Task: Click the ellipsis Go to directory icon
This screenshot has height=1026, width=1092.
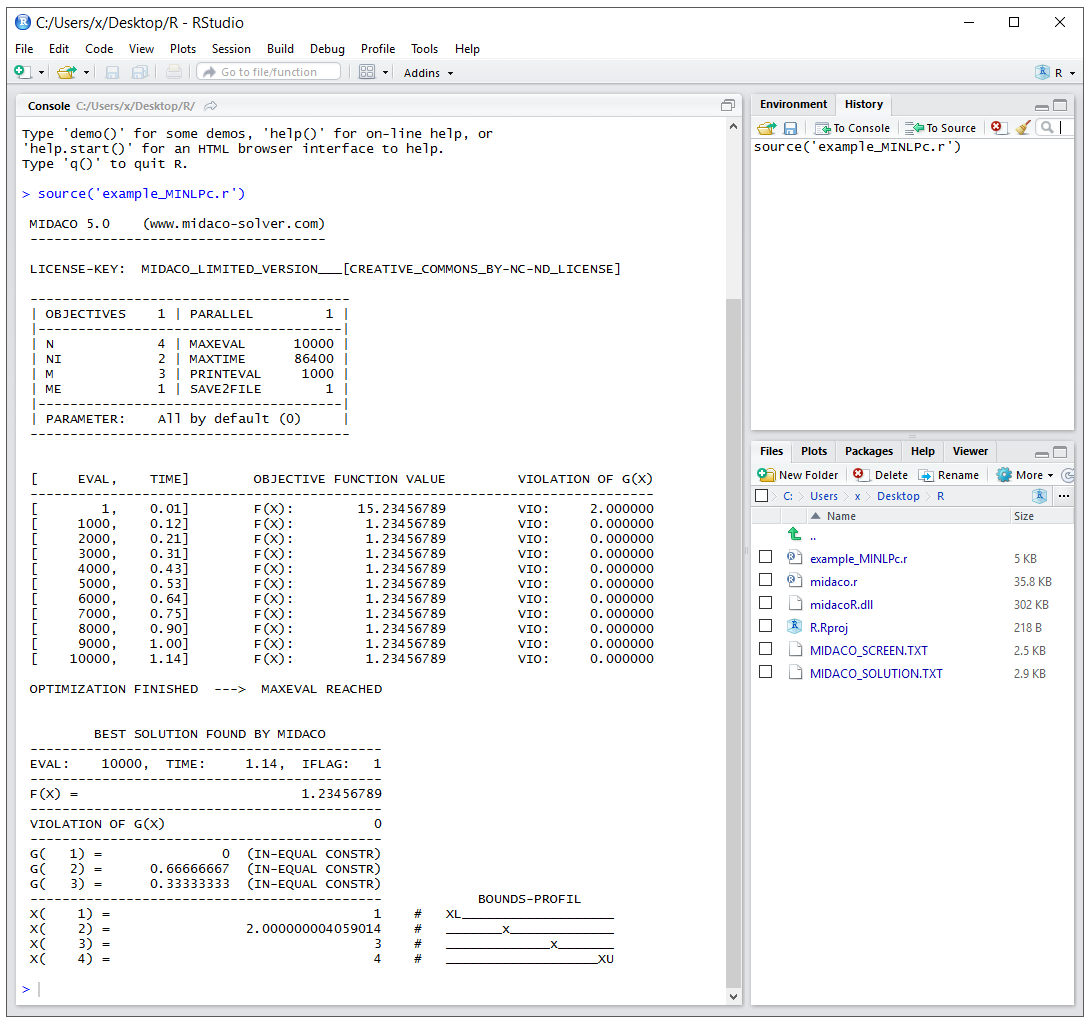Action: [1063, 496]
